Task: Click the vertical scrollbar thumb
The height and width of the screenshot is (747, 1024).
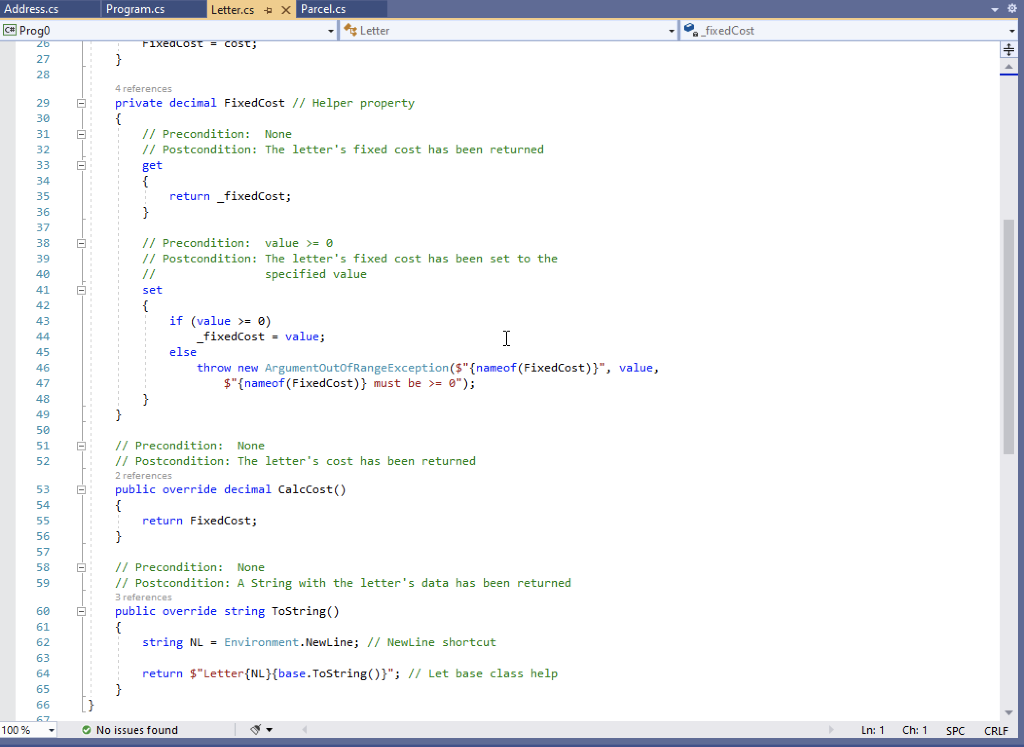Action: [x=1008, y=336]
